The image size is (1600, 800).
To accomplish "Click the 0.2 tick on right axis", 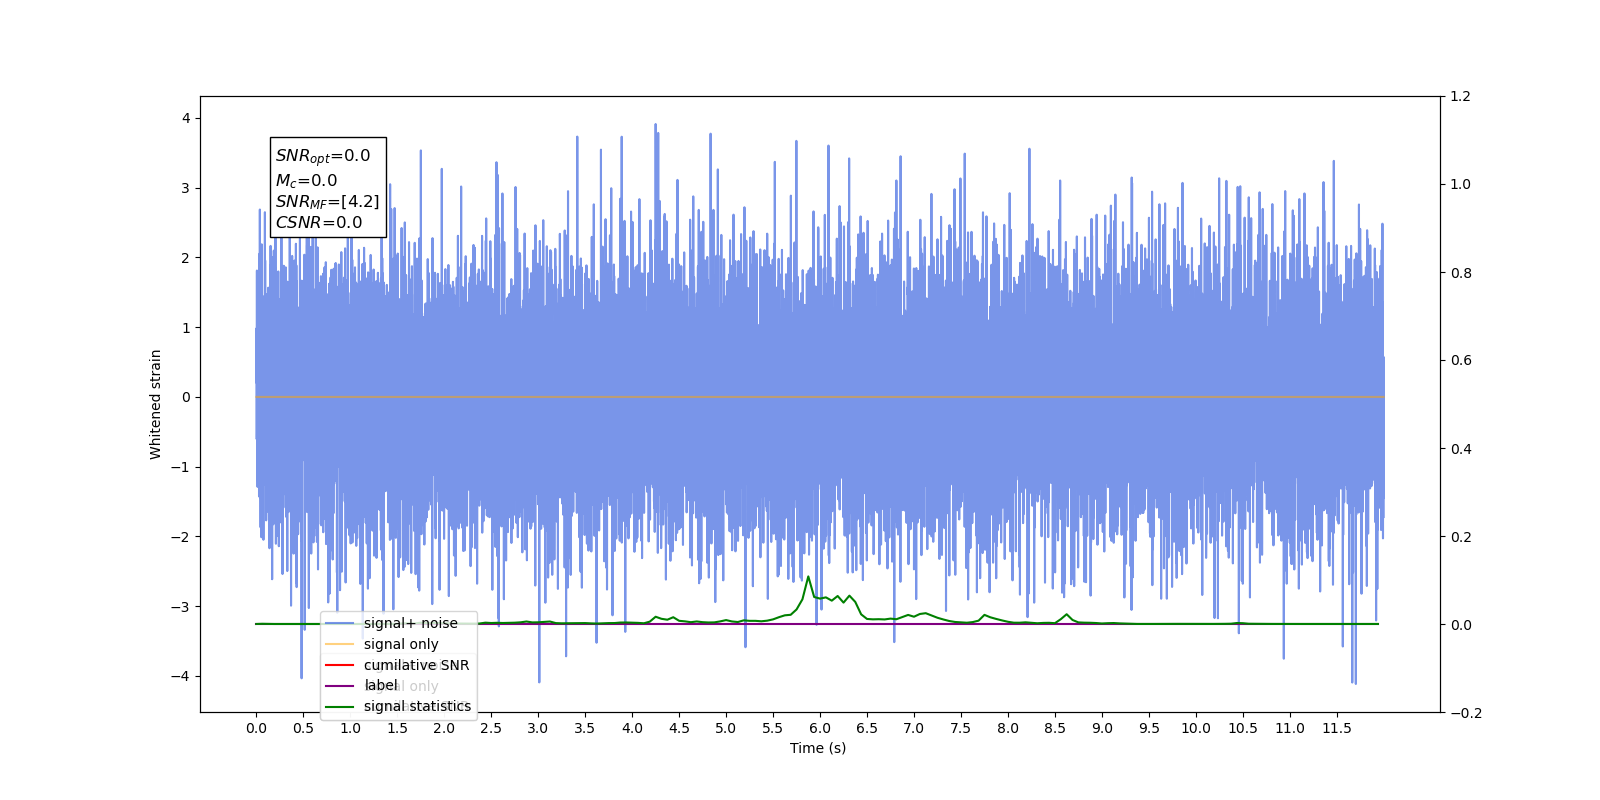I will point(1461,537).
